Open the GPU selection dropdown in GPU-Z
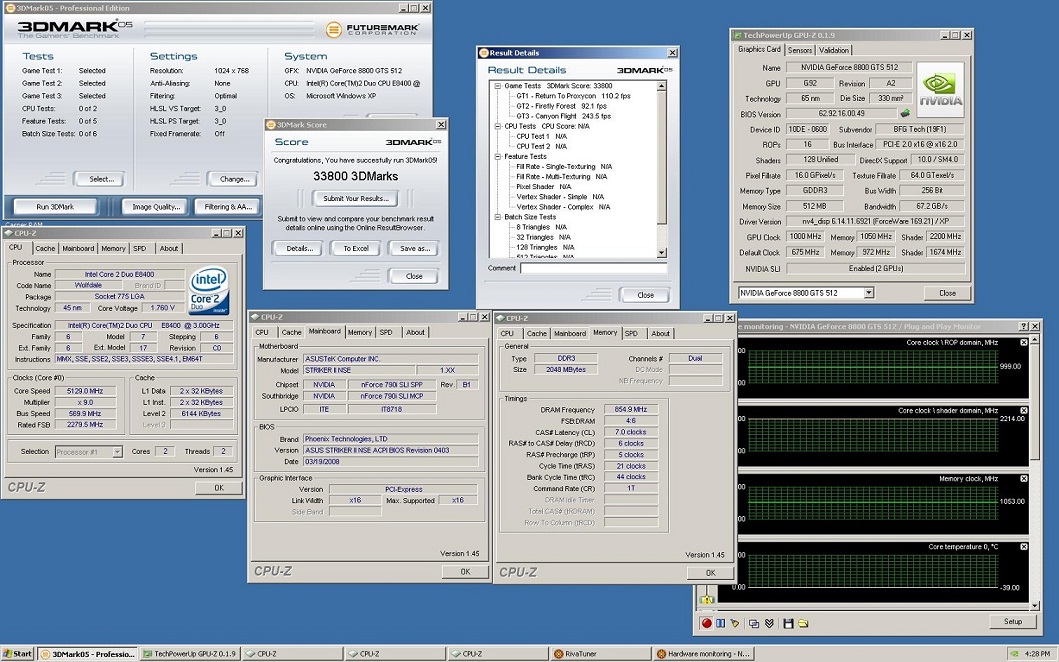 point(869,292)
